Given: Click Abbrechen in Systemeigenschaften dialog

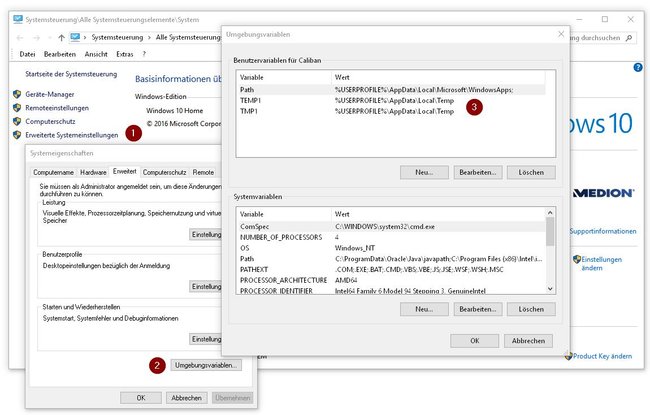Looking at the screenshot, I should click(x=187, y=398).
